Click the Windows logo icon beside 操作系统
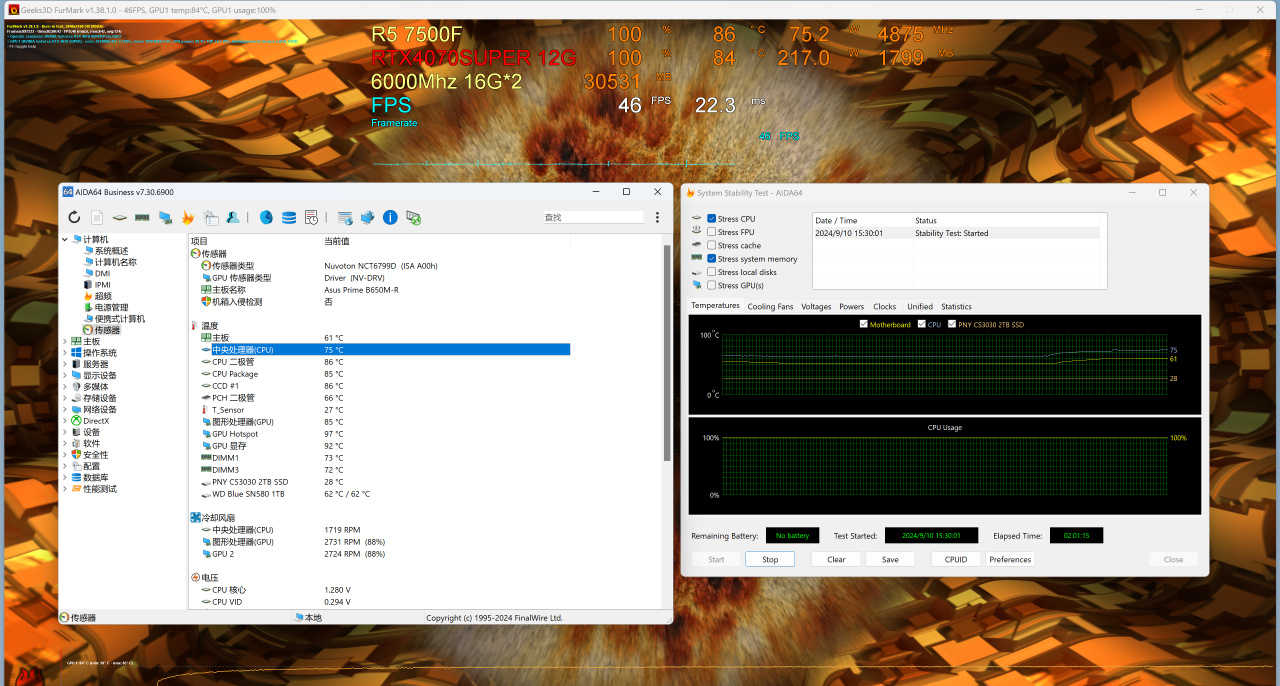Viewport: 1280px width, 686px height. click(x=77, y=352)
